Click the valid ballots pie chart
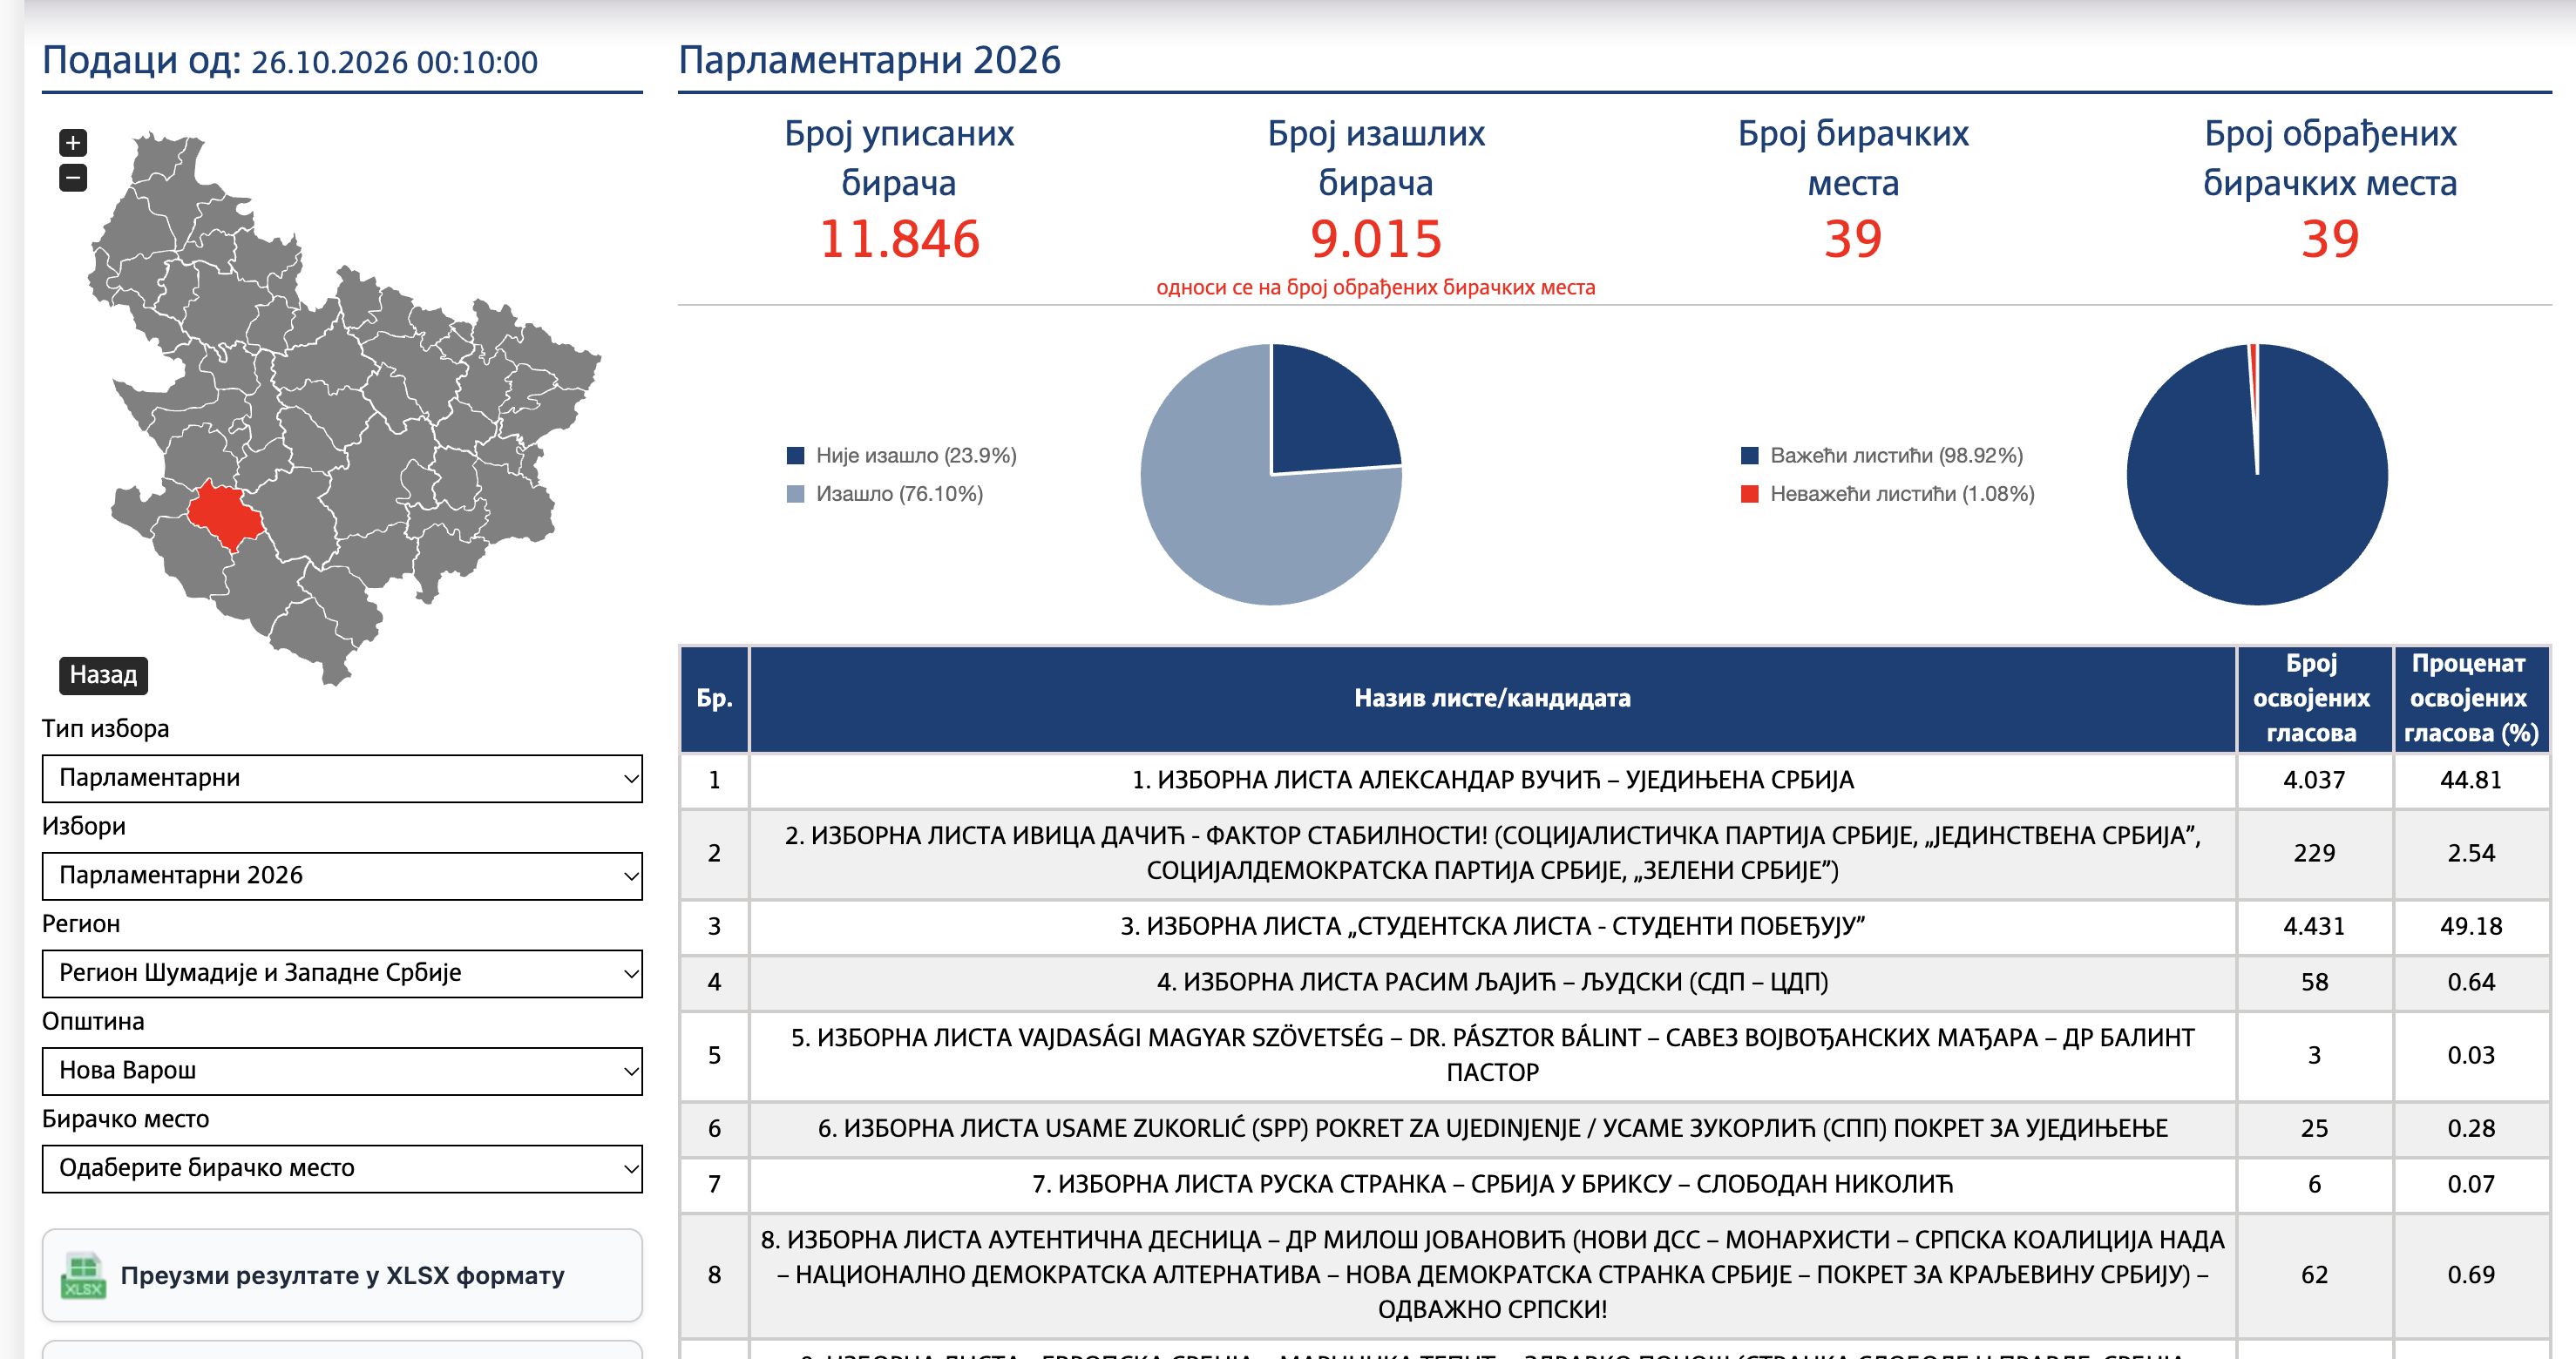Viewport: 2576px width, 1359px height. pyautogui.click(x=2257, y=474)
